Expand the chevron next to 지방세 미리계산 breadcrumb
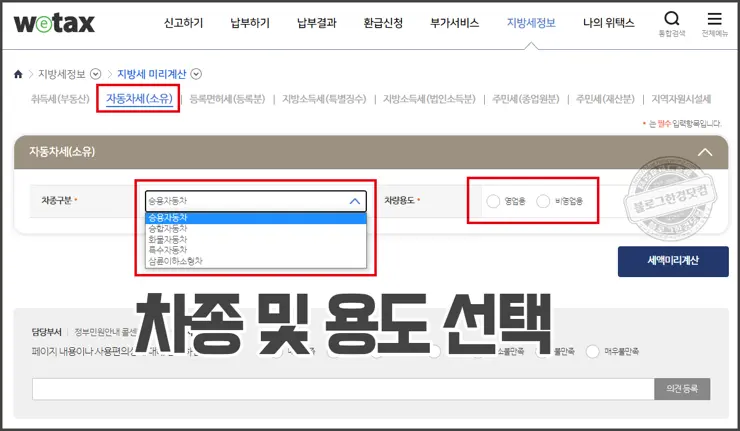Image resolution: width=740 pixels, height=431 pixels. click(x=196, y=74)
